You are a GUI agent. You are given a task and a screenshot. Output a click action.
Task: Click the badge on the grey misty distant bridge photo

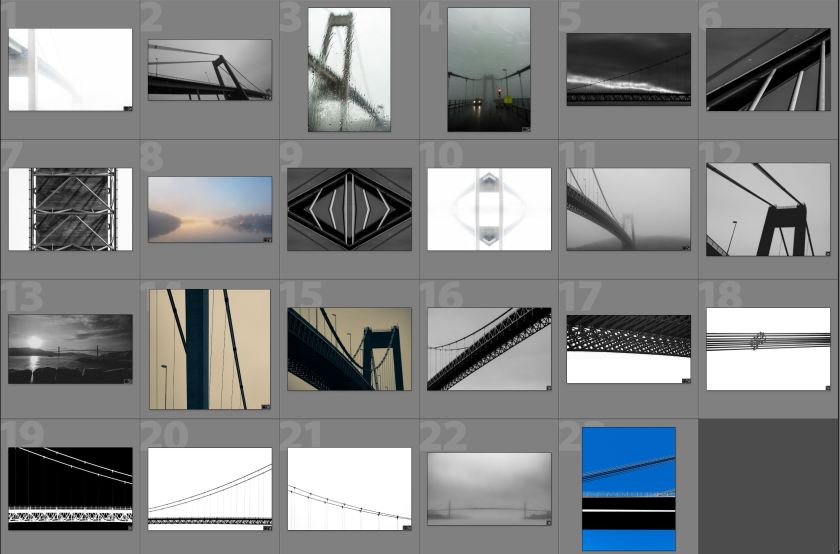pos(546,522)
